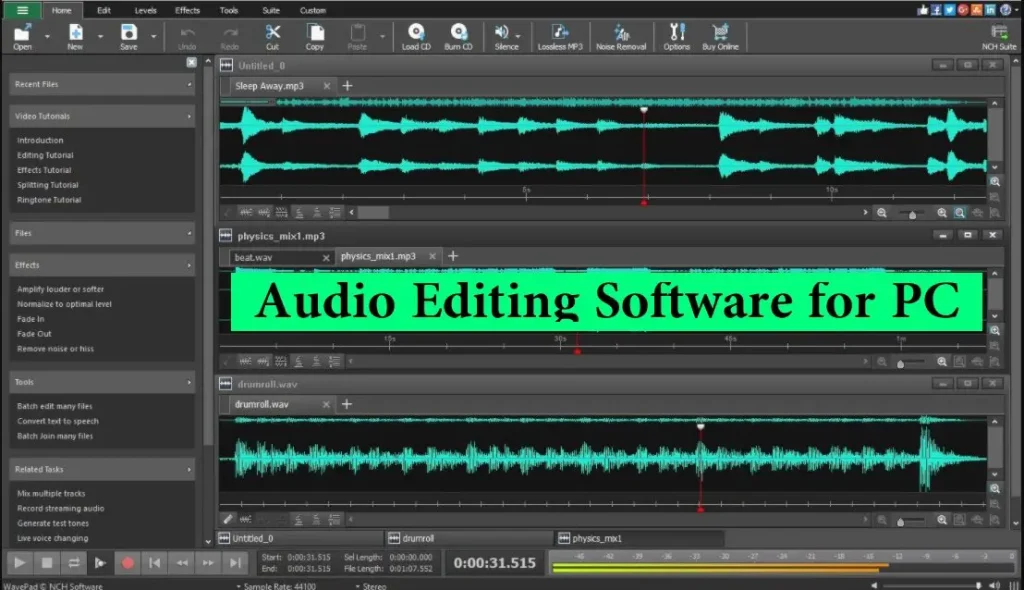Open the Levels menu tab

point(145,10)
